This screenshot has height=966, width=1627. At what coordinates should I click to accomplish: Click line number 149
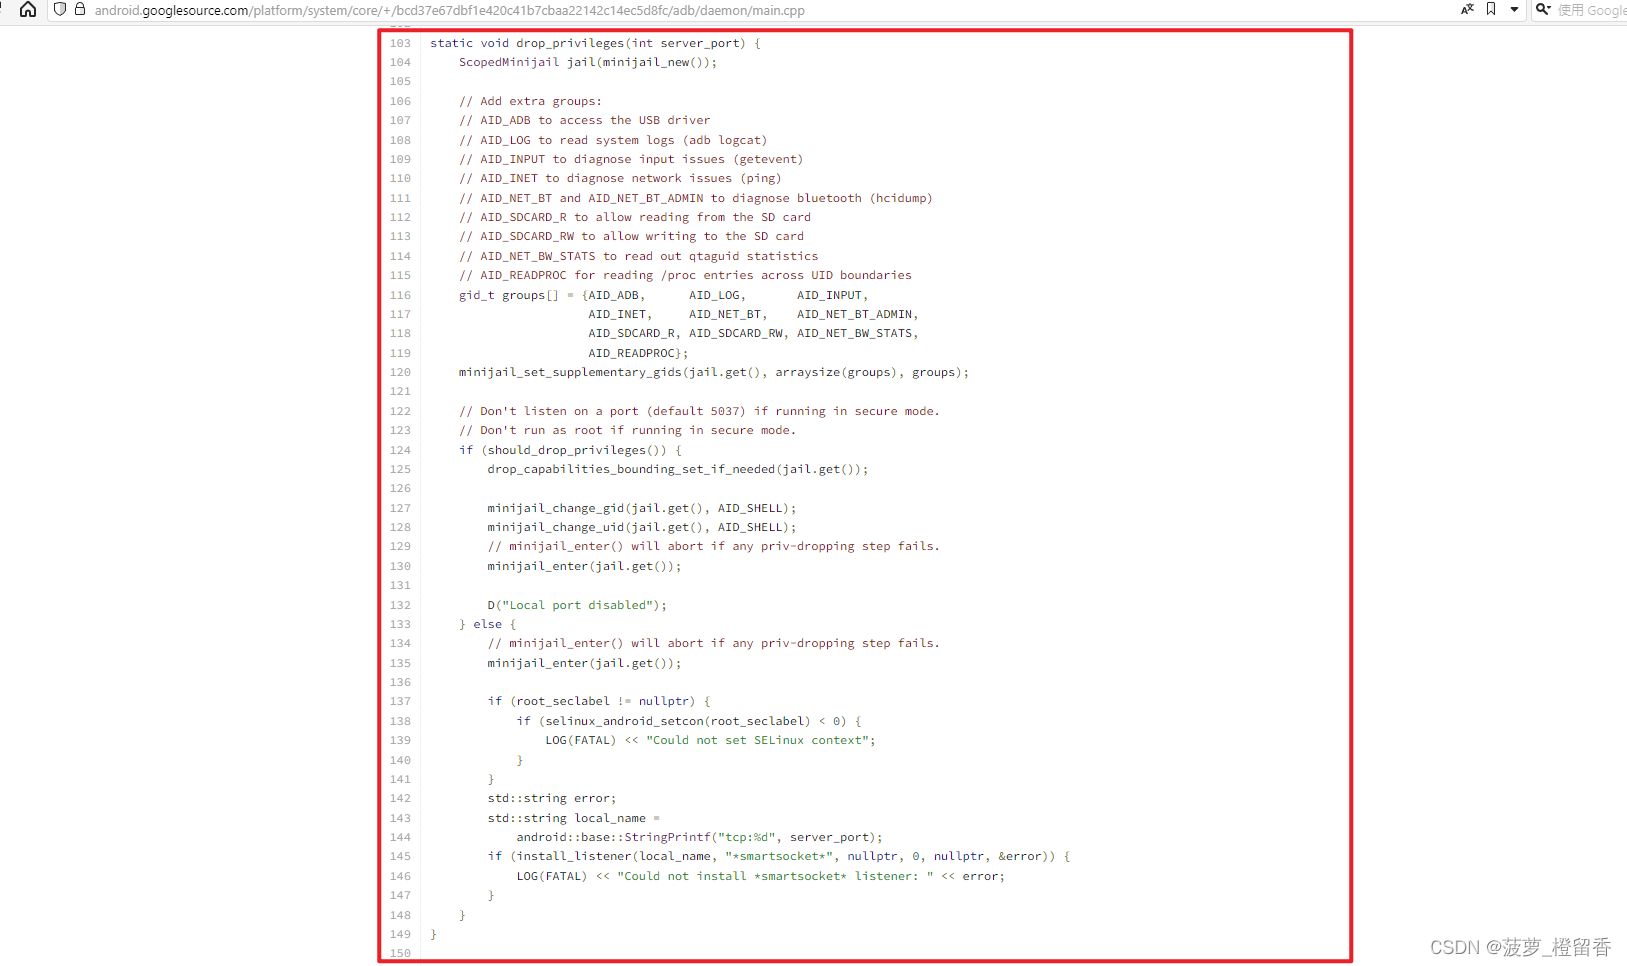pos(400,934)
